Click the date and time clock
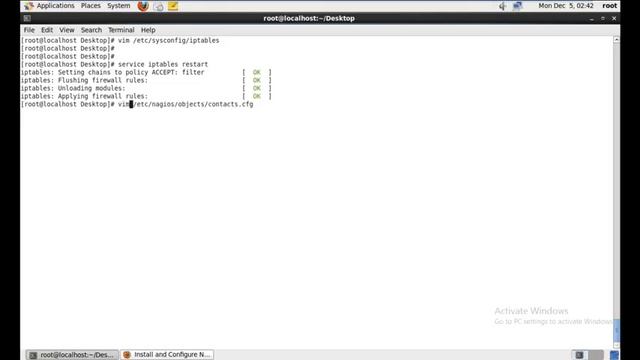 [566, 6]
